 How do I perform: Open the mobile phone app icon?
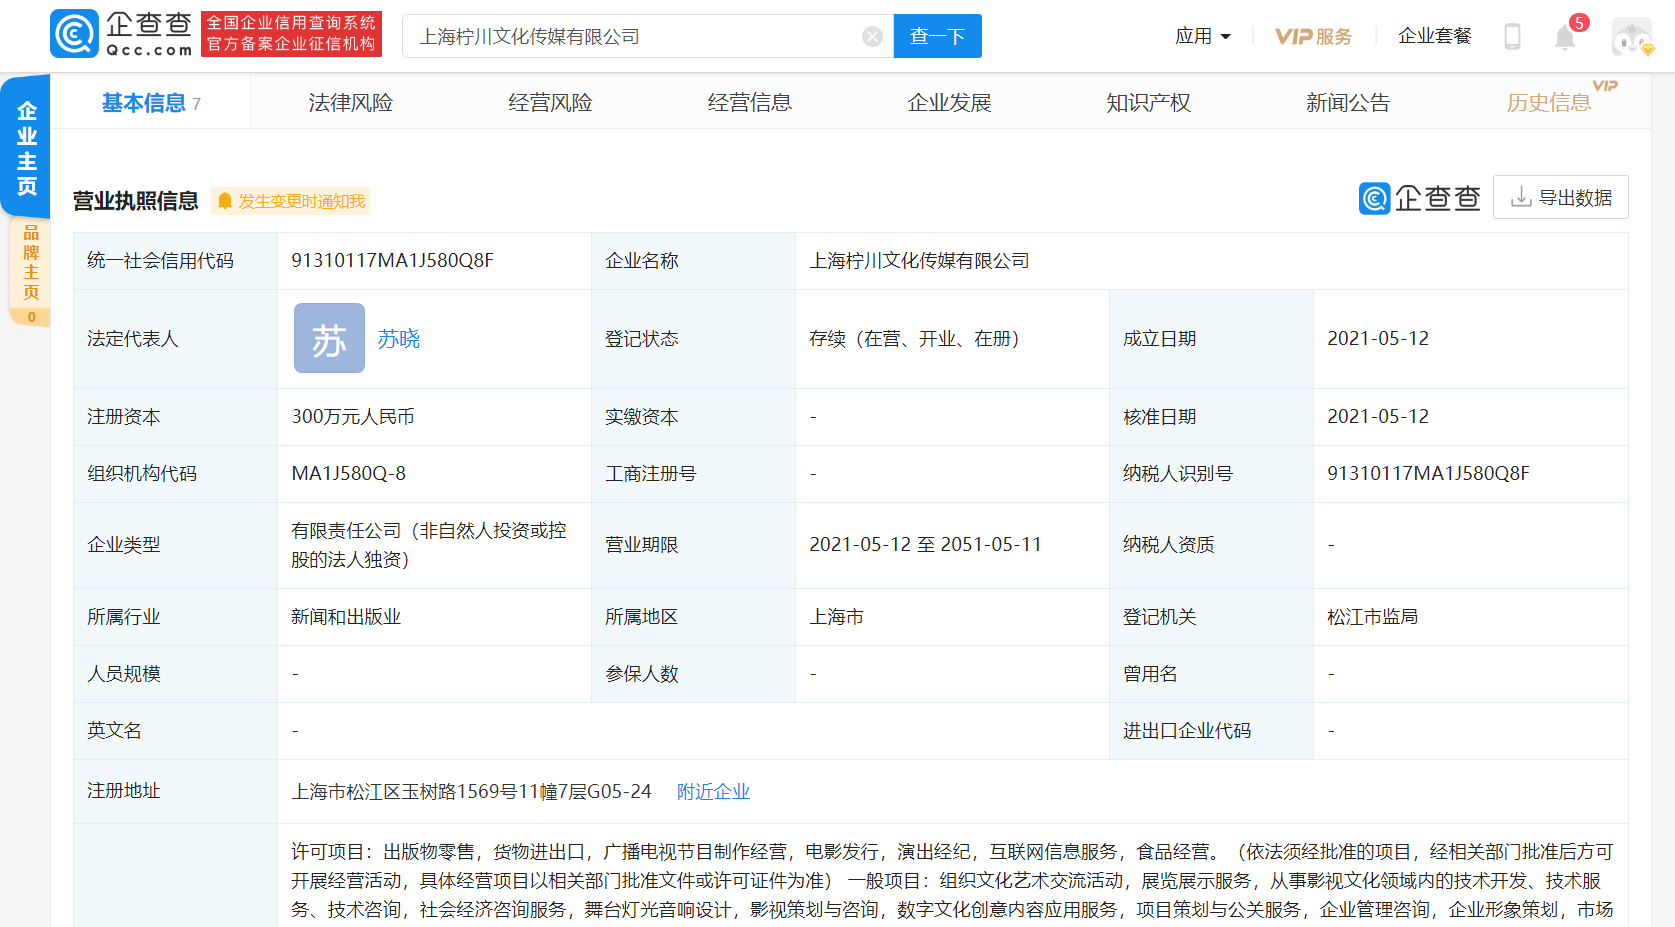1512,37
